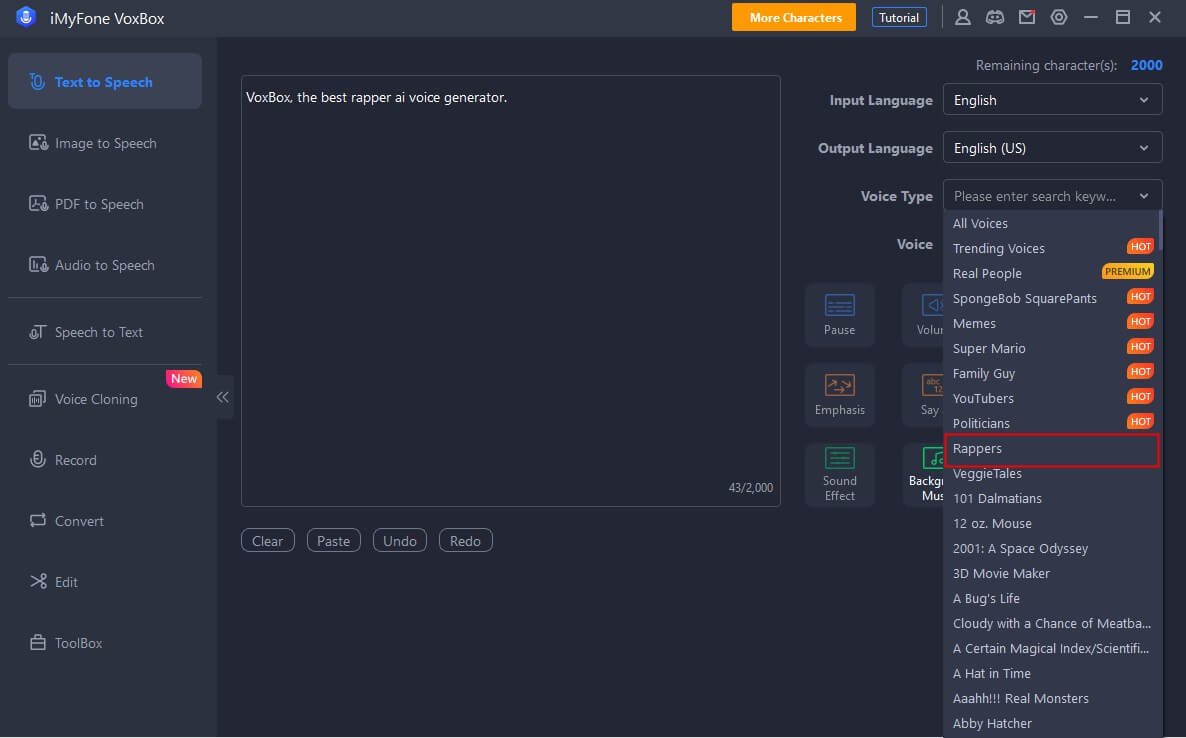Switch to Text to Speech
The height and width of the screenshot is (738, 1186).
(x=105, y=82)
